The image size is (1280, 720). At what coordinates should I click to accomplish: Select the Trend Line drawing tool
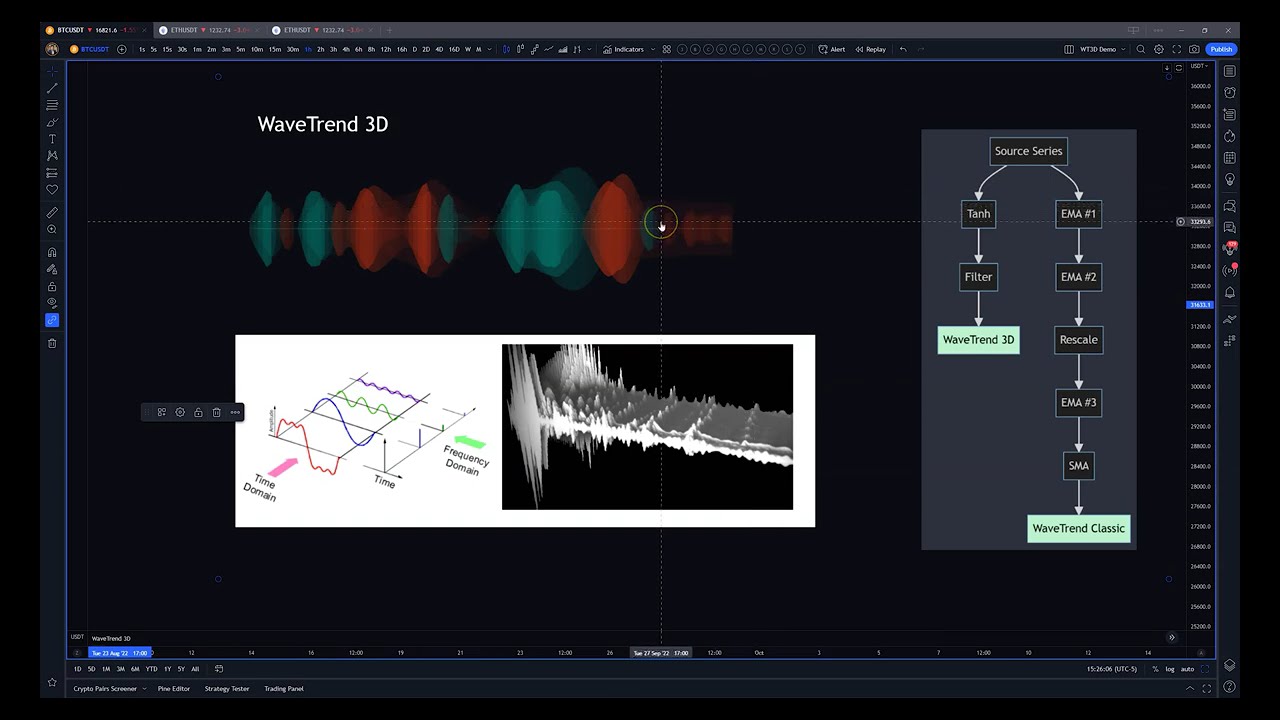click(52, 88)
